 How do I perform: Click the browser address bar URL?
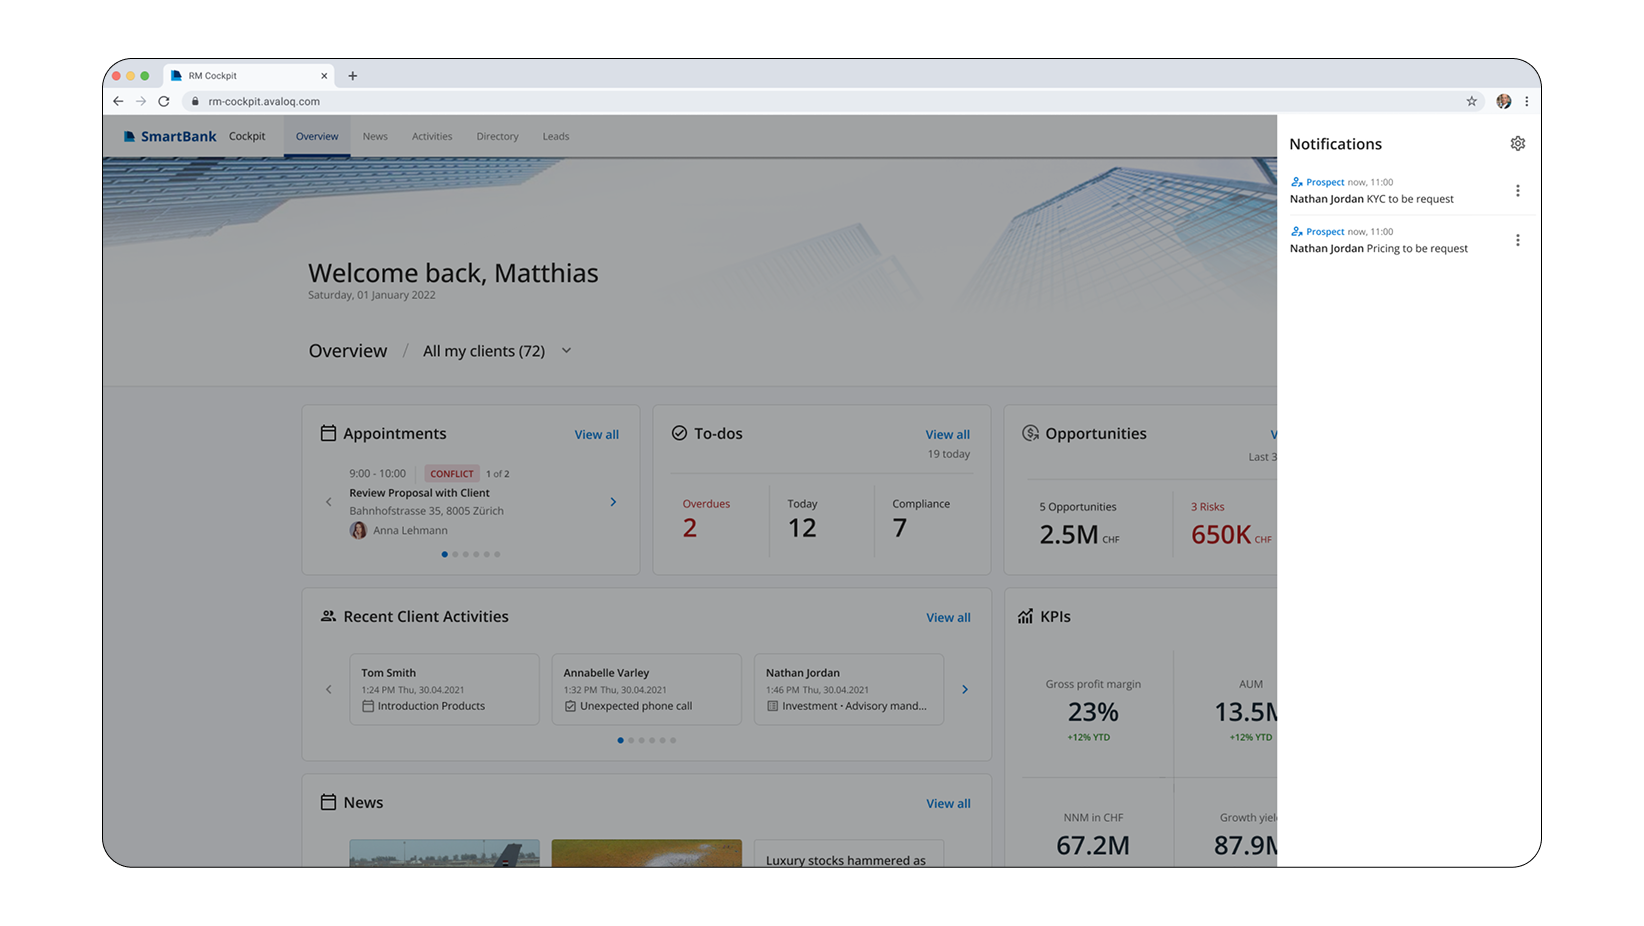click(x=264, y=101)
